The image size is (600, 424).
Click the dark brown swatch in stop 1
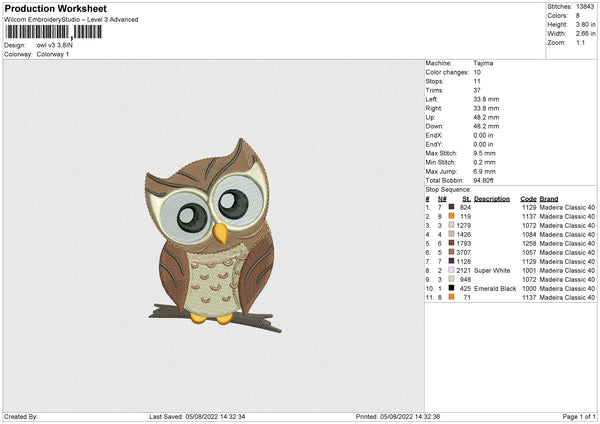[452, 207]
